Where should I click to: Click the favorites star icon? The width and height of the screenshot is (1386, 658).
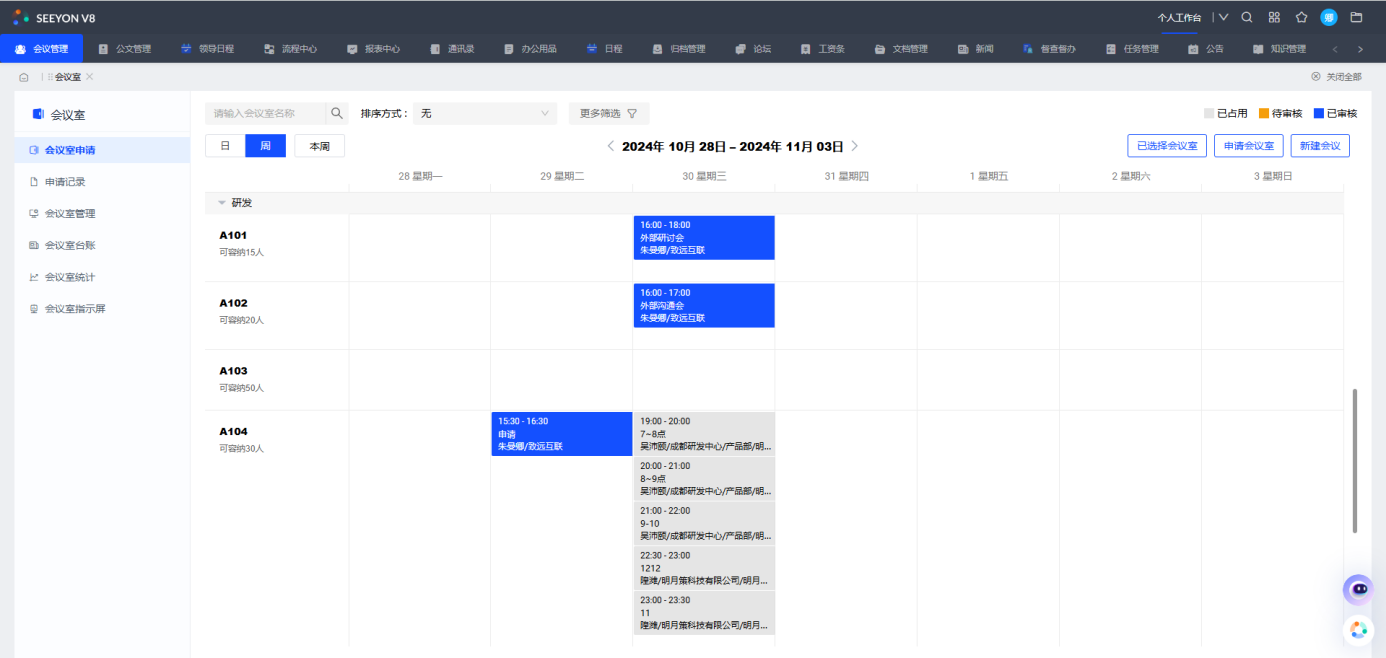pos(1301,17)
